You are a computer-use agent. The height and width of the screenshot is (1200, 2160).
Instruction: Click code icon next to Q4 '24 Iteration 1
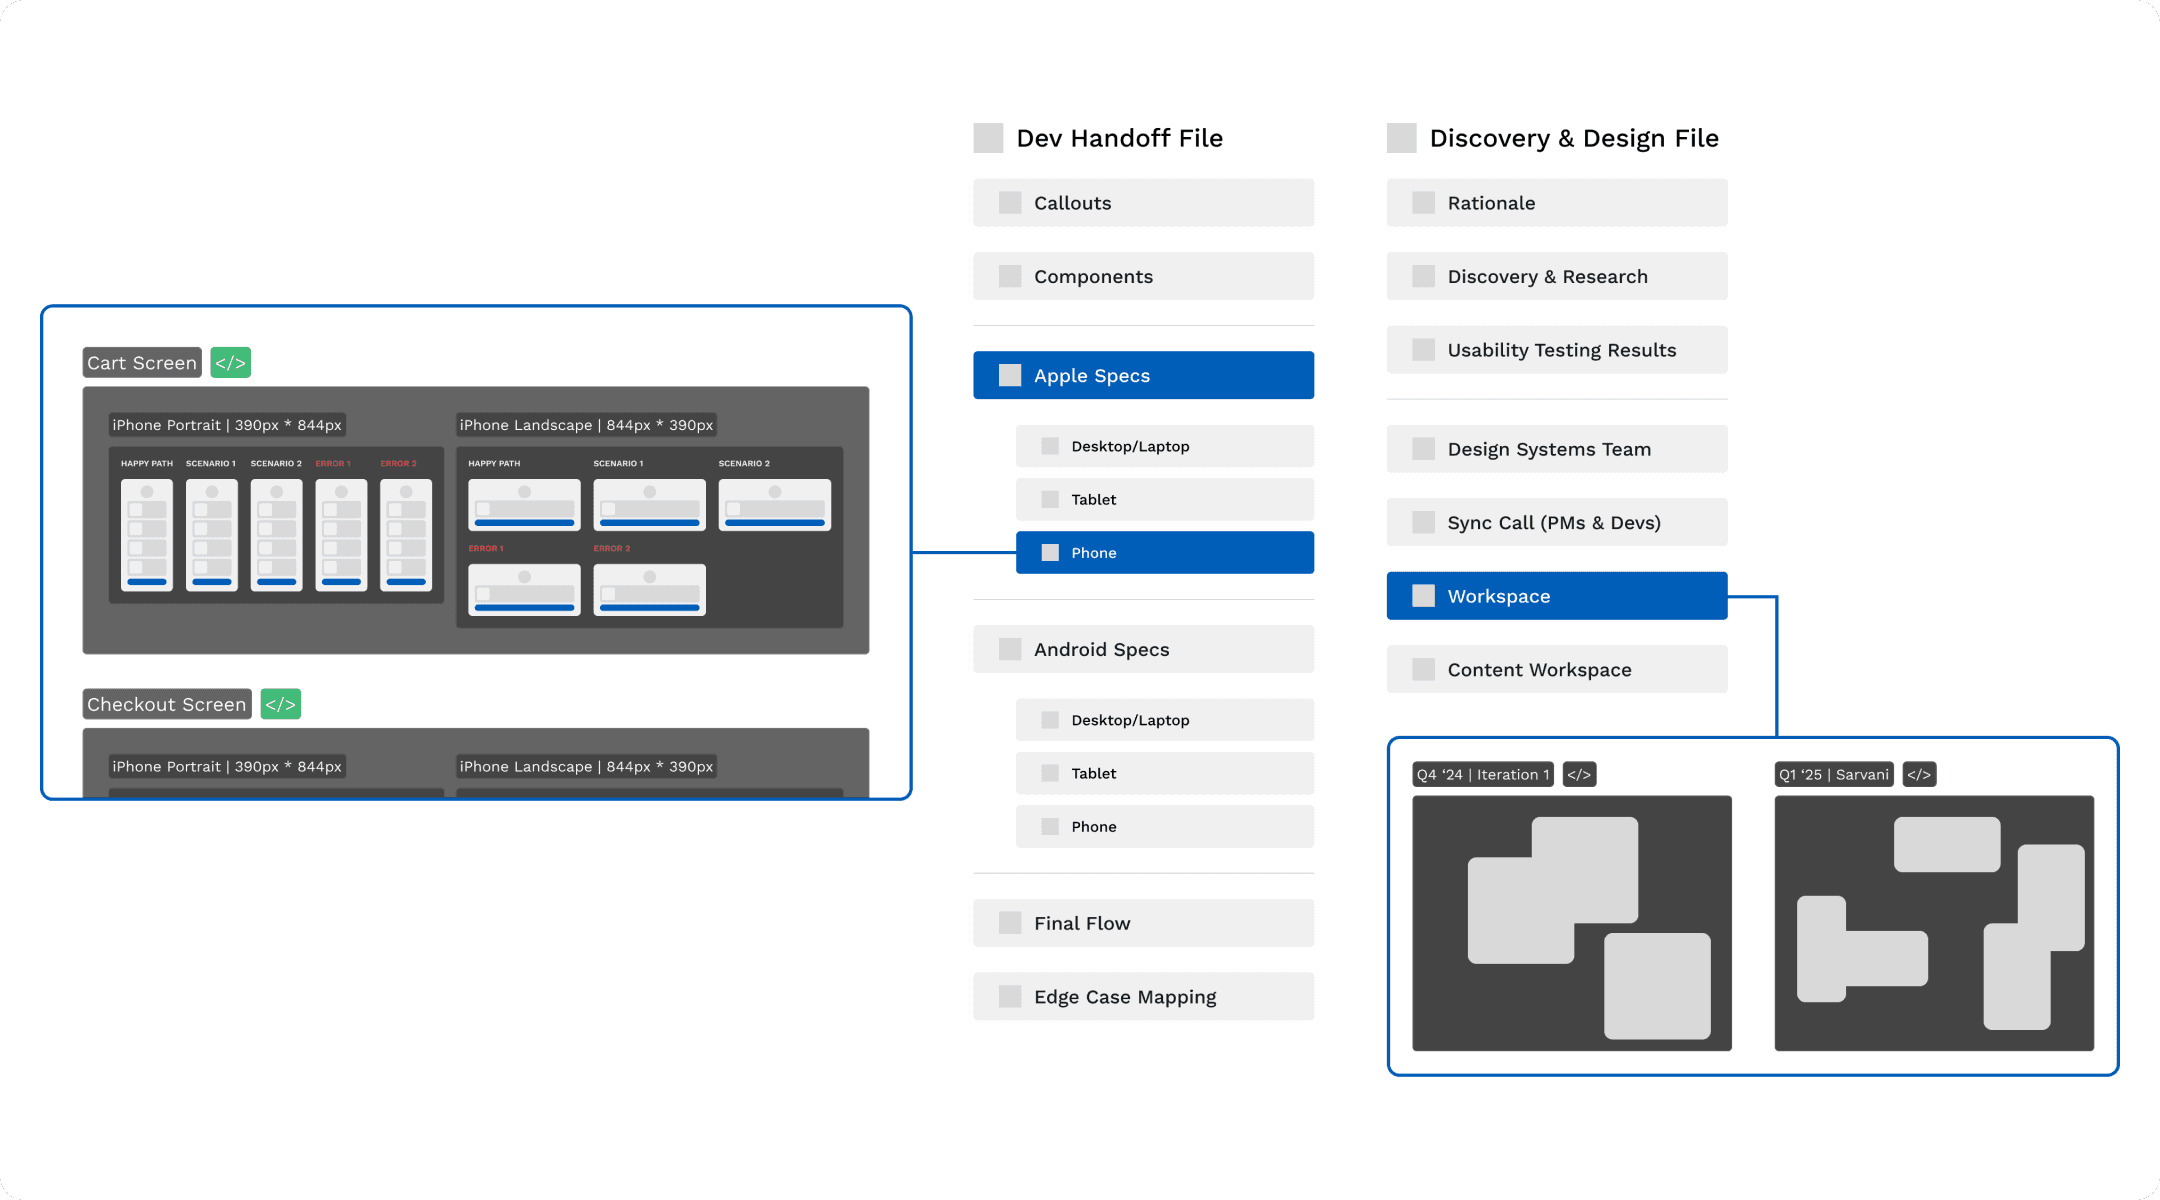tap(1579, 775)
